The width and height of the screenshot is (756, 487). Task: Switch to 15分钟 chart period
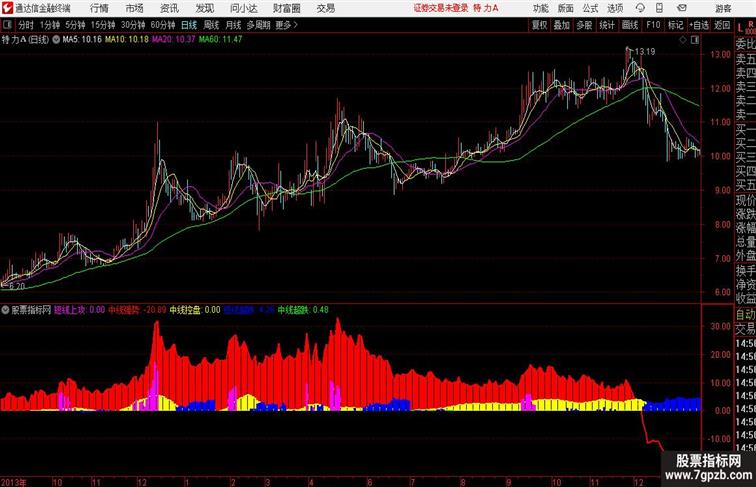pyautogui.click(x=103, y=25)
